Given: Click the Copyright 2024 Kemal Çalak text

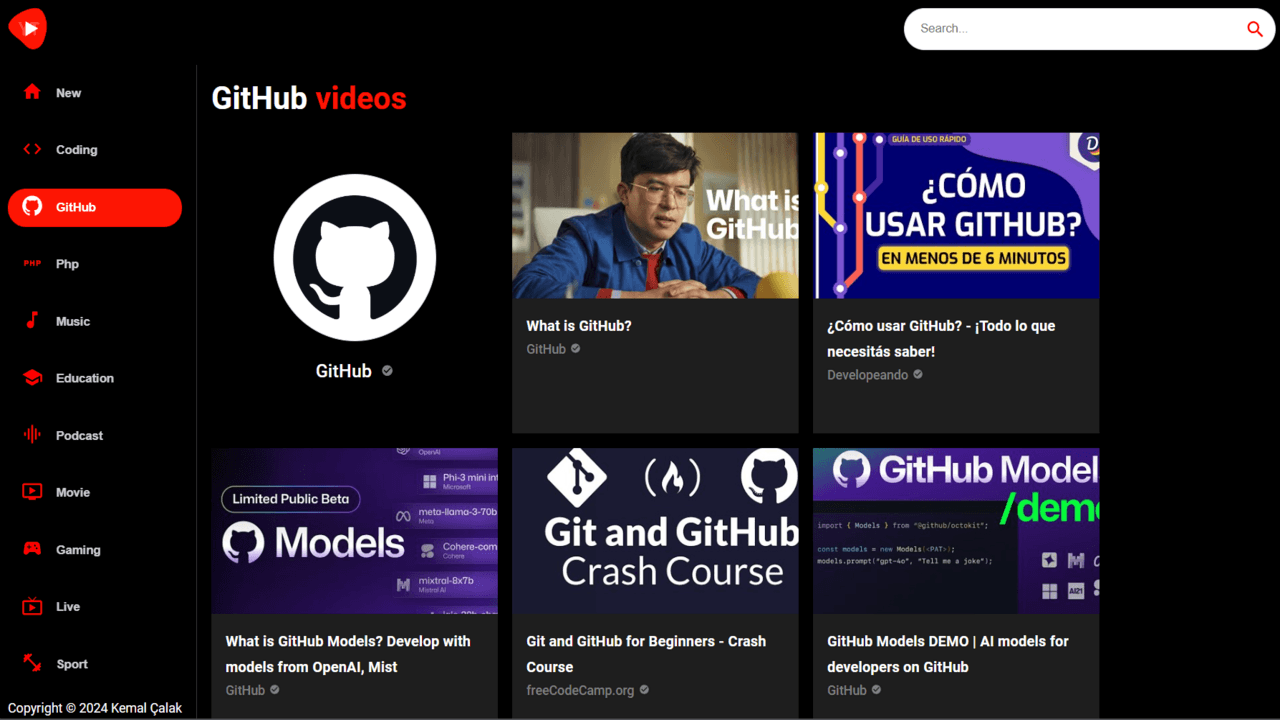Looking at the screenshot, I should (95, 708).
